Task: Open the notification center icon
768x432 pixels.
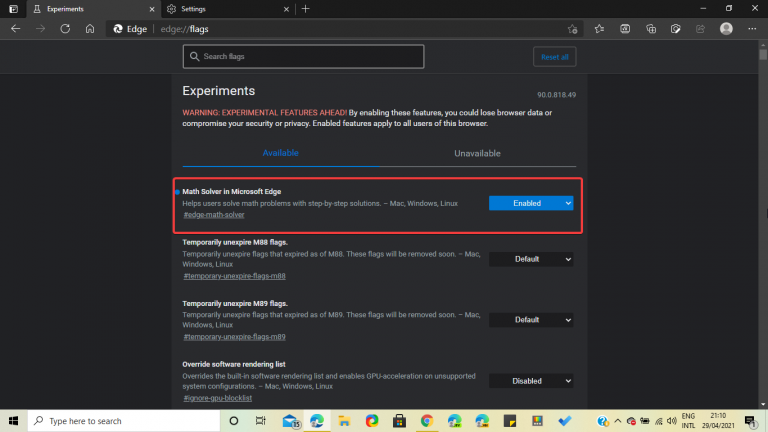Action: [750, 421]
